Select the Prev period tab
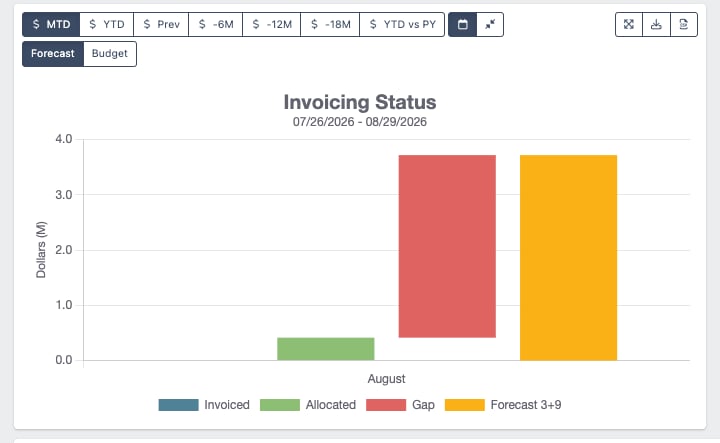The width and height of the screenshot is (720, 443). 161,24
